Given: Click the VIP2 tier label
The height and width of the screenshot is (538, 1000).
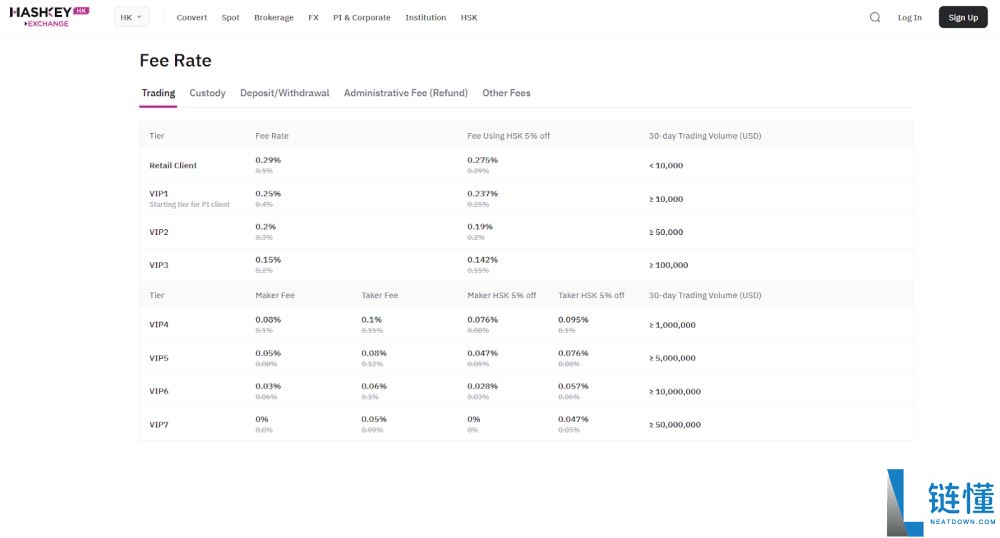Looking at the screenshot, I should pos(159,232).
